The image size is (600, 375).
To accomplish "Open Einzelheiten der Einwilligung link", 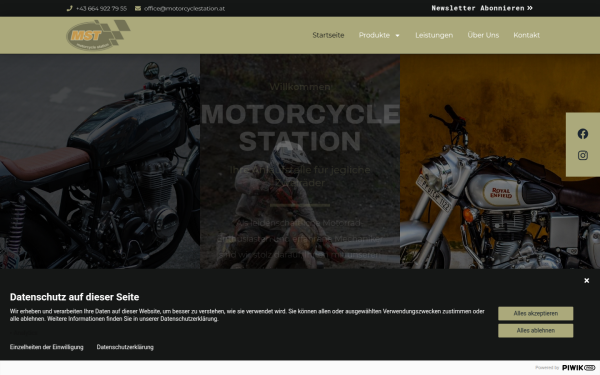I will point(47,347).
